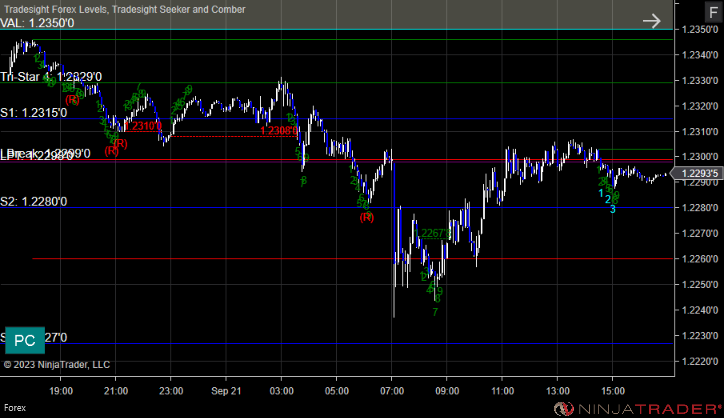Click the current price marker 1.2293'5

click(697, 173)
